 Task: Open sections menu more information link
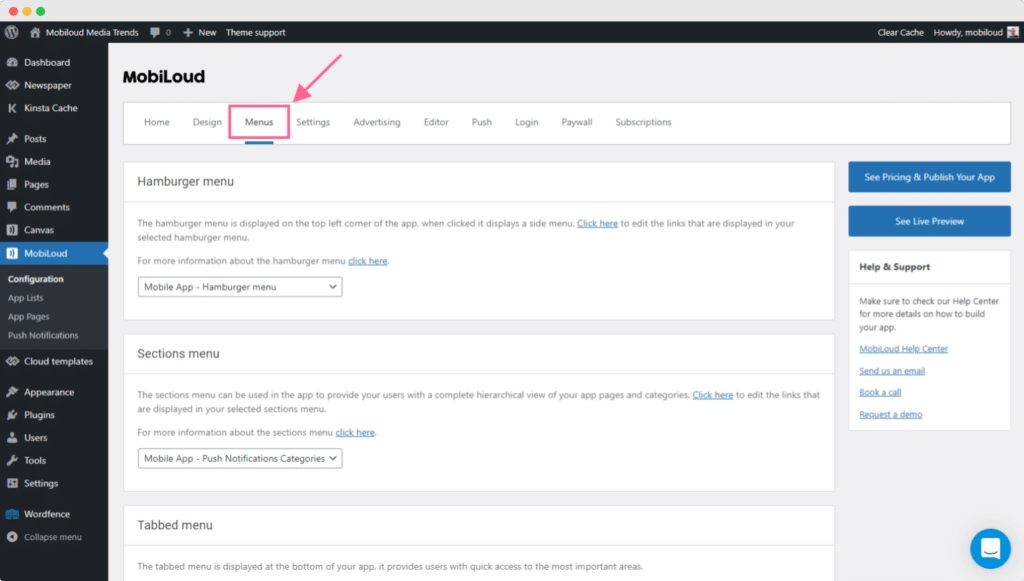(355, 432)
